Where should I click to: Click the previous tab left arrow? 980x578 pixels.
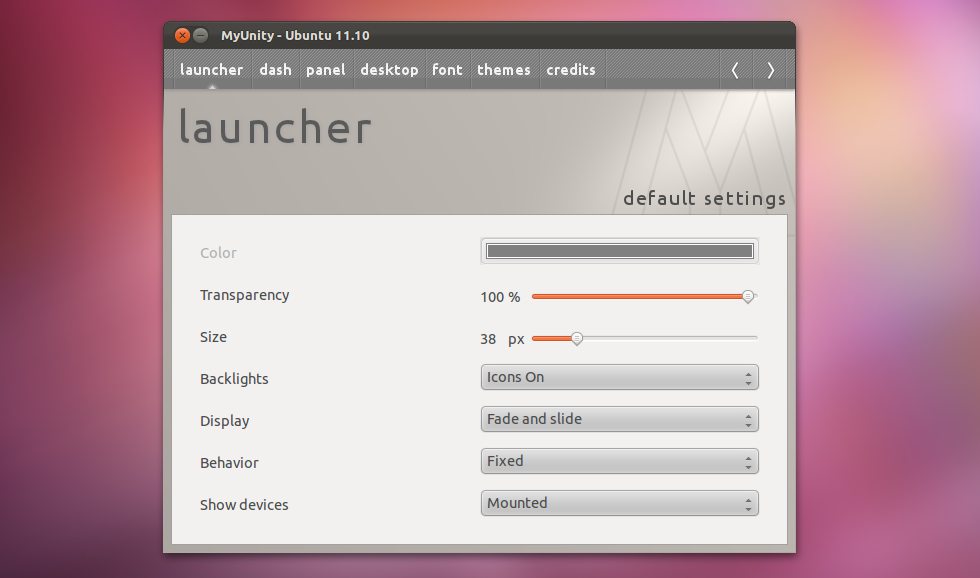(x=735, y=70)
